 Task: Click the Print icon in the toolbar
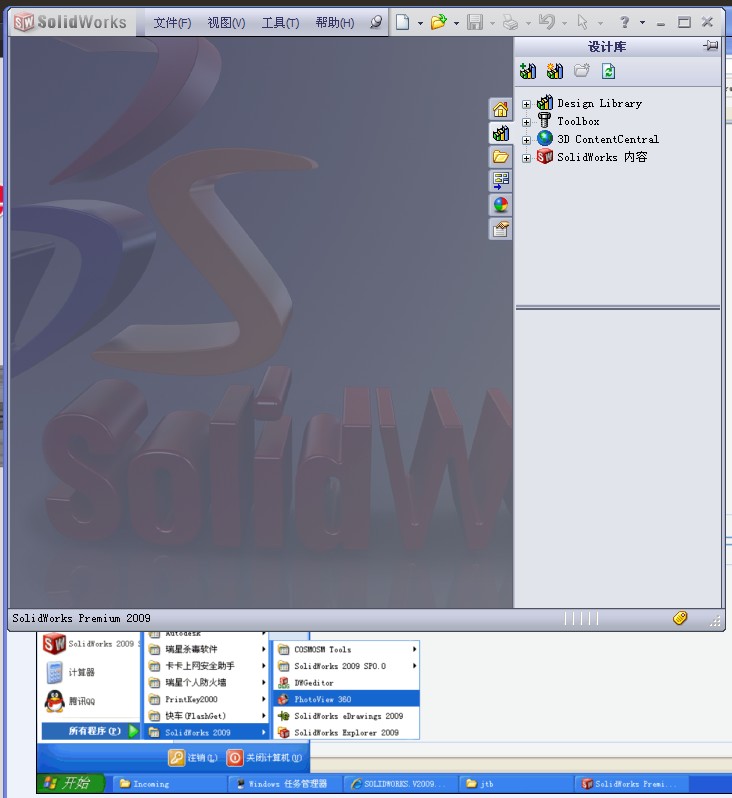pos(510,22)
